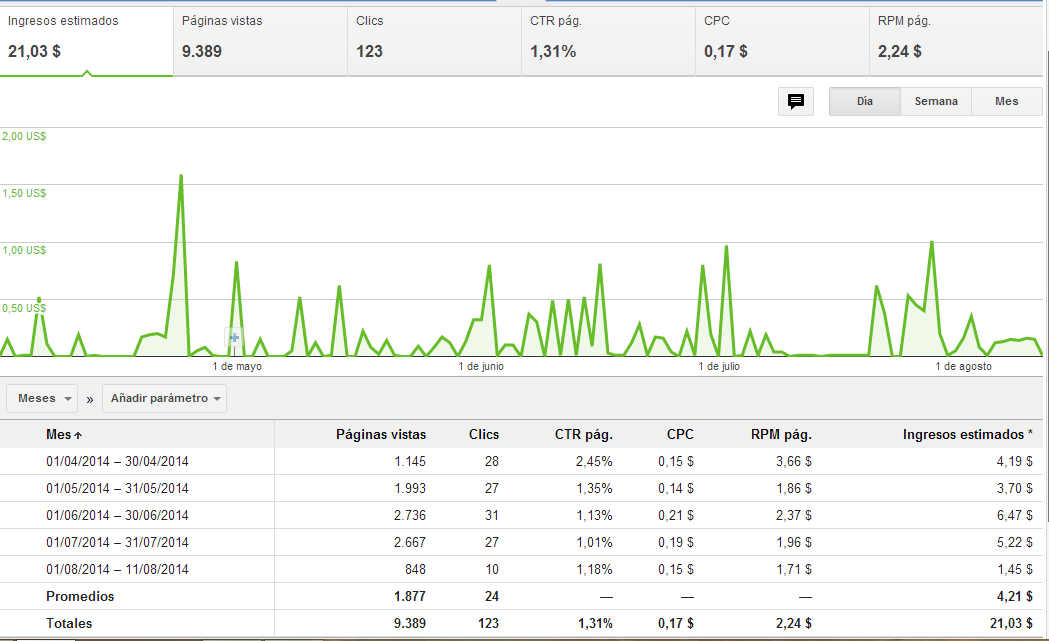Click the 1 de agosto axis label
The width and height of the screenshot is (1049, 641).
tap(963, 367)
